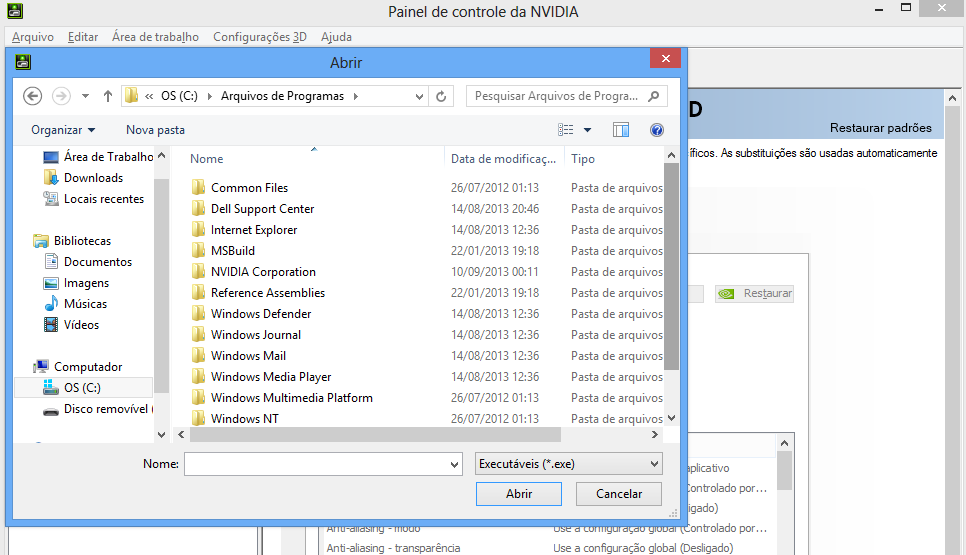Click the Up one level arrow
The width and height of the screenshot is (966, 555).
(107, 96)
